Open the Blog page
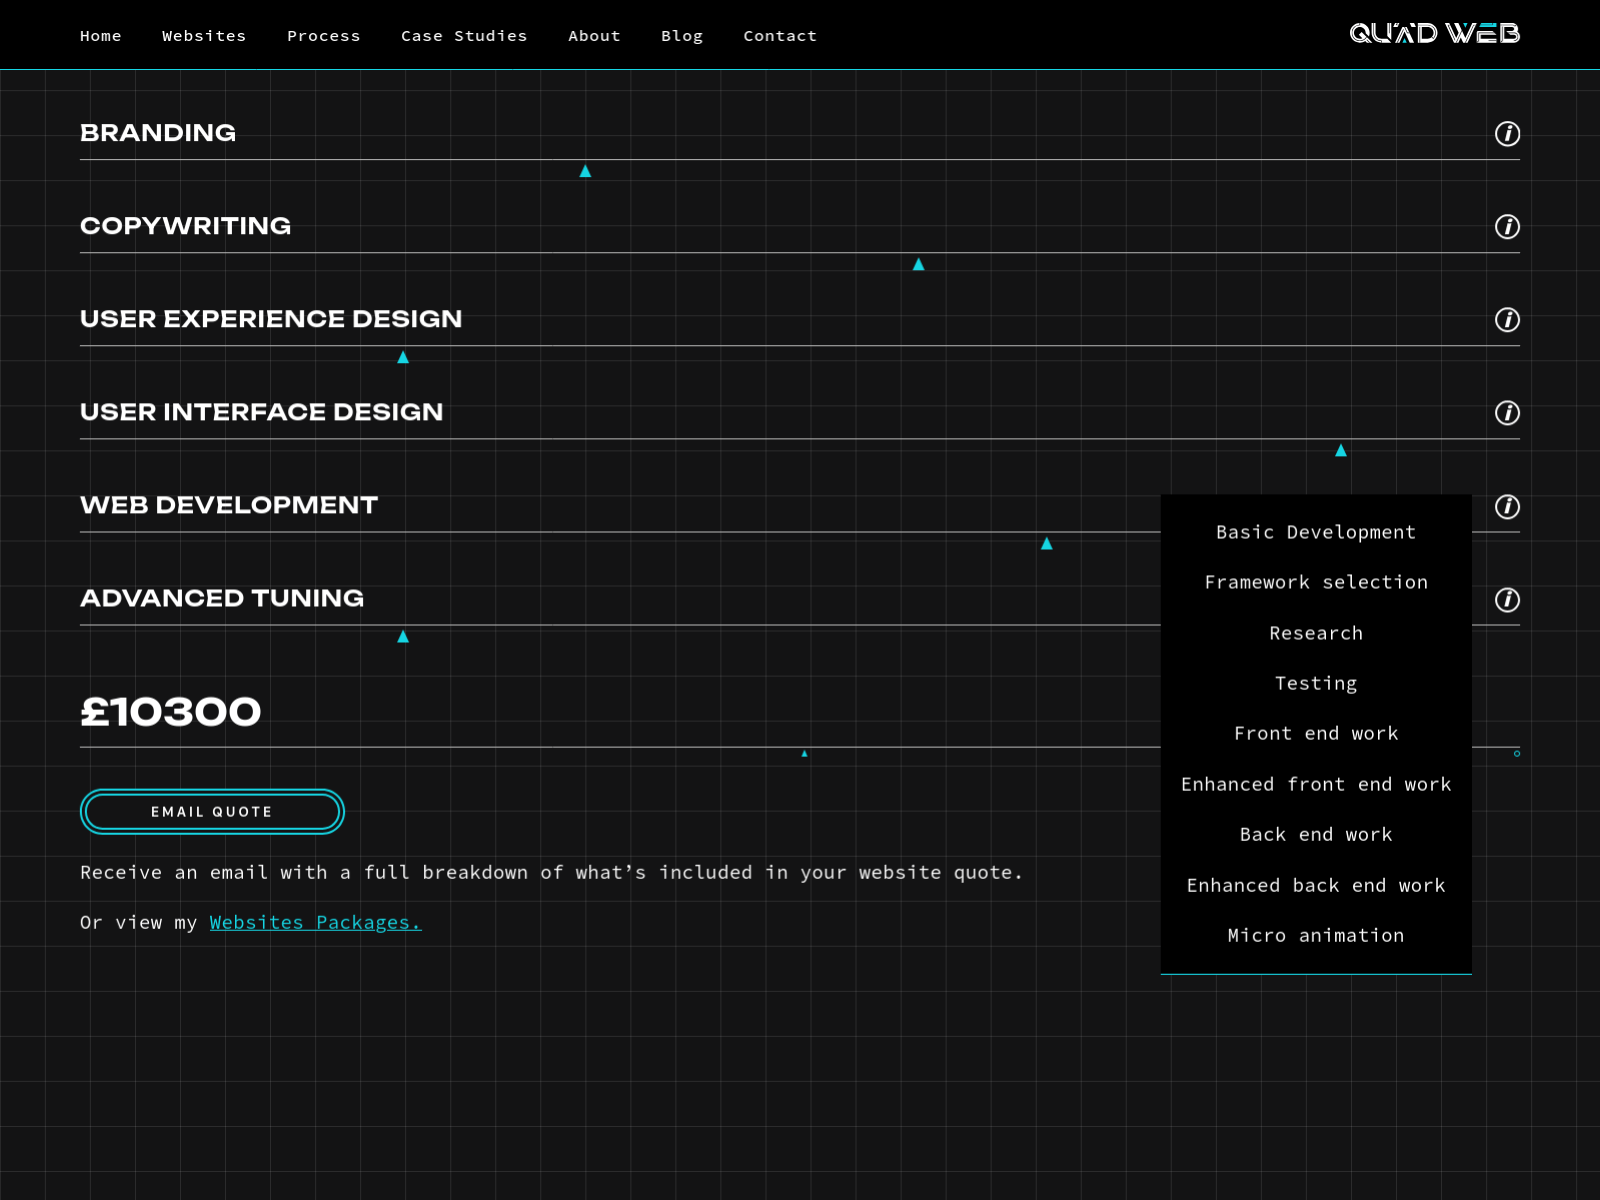The image size is (1600, 1200). pos(682,36)
